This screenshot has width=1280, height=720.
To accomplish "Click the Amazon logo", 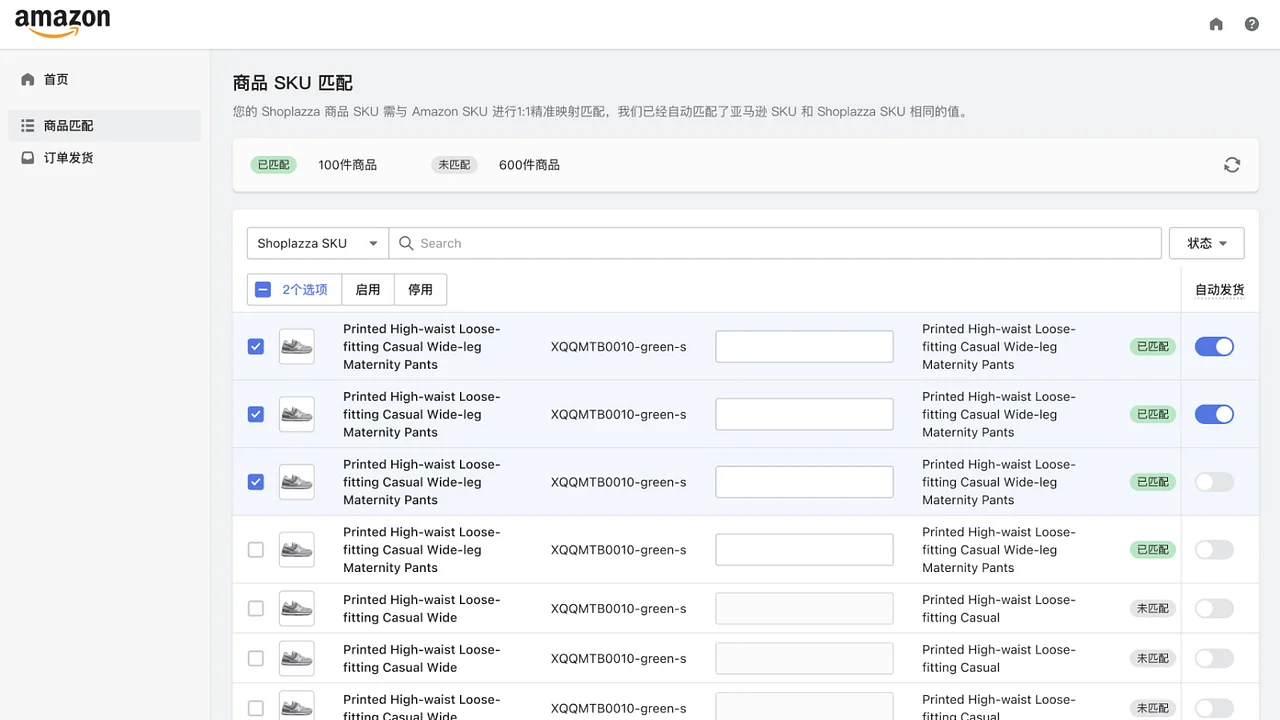I will (62, 22).
